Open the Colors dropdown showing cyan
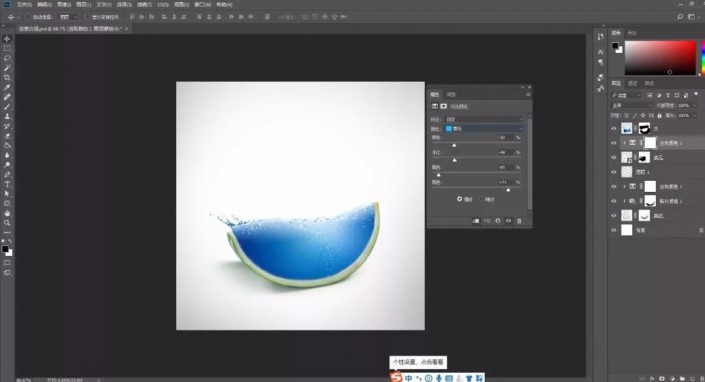705x382 pixels. pos(484,129)
